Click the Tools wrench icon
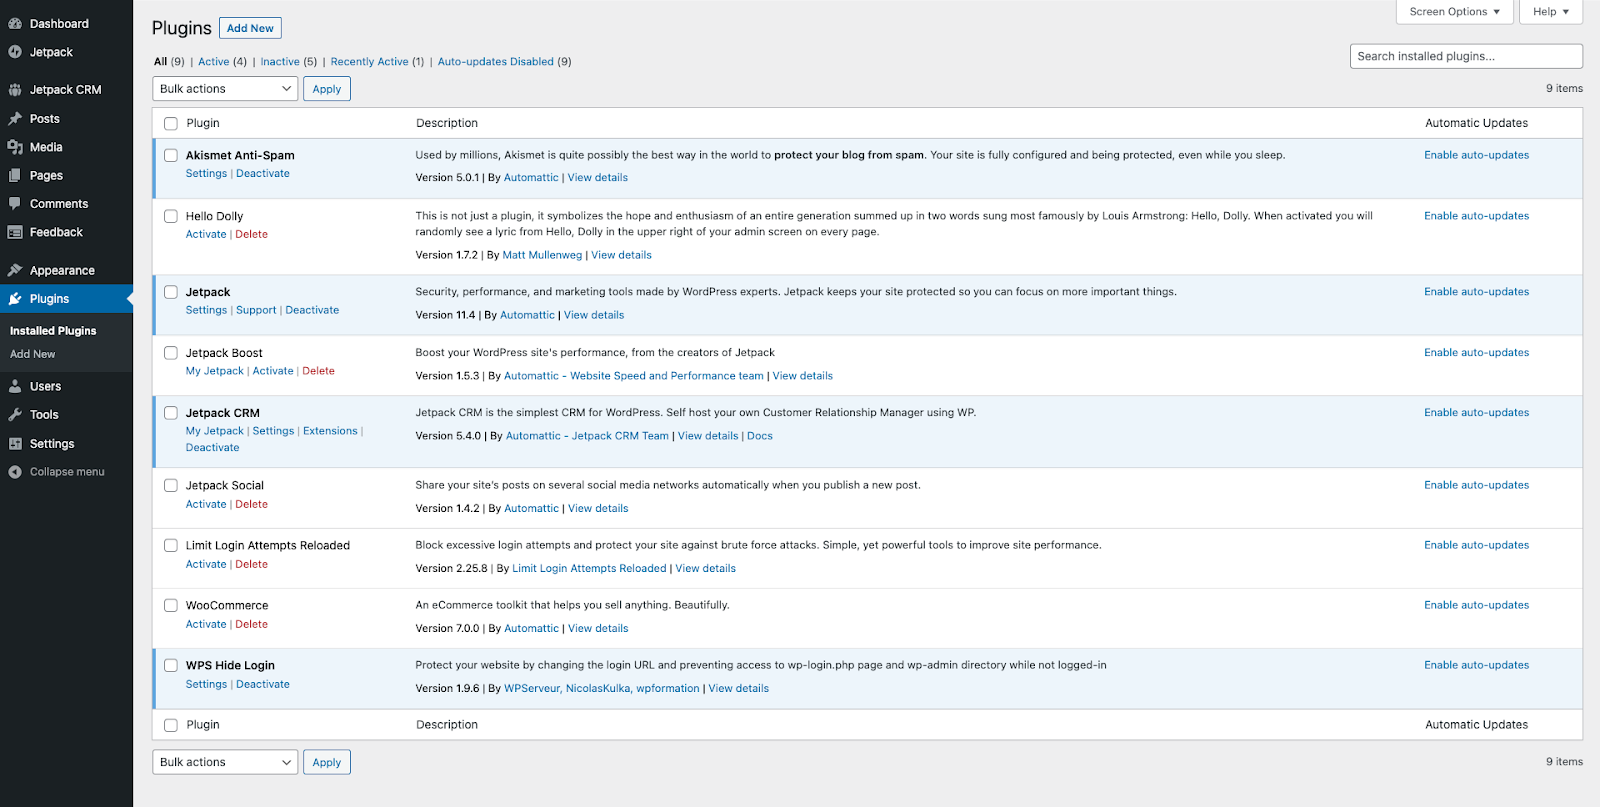The width and height of the screenshot is (1600, 807). (15, 415)
